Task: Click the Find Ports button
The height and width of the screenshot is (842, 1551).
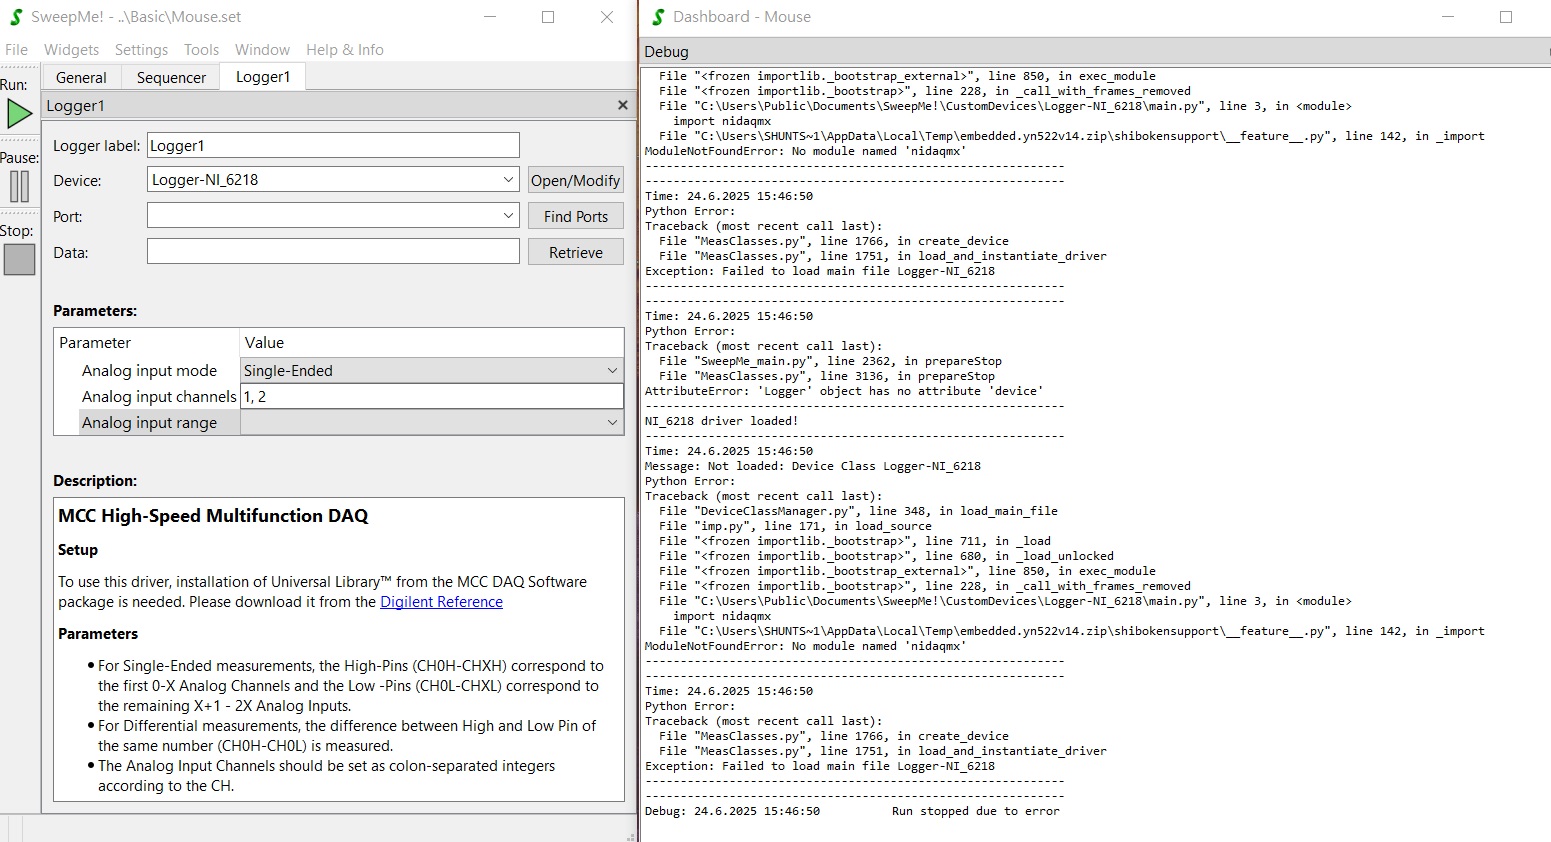Action: [x=575, y=216]
